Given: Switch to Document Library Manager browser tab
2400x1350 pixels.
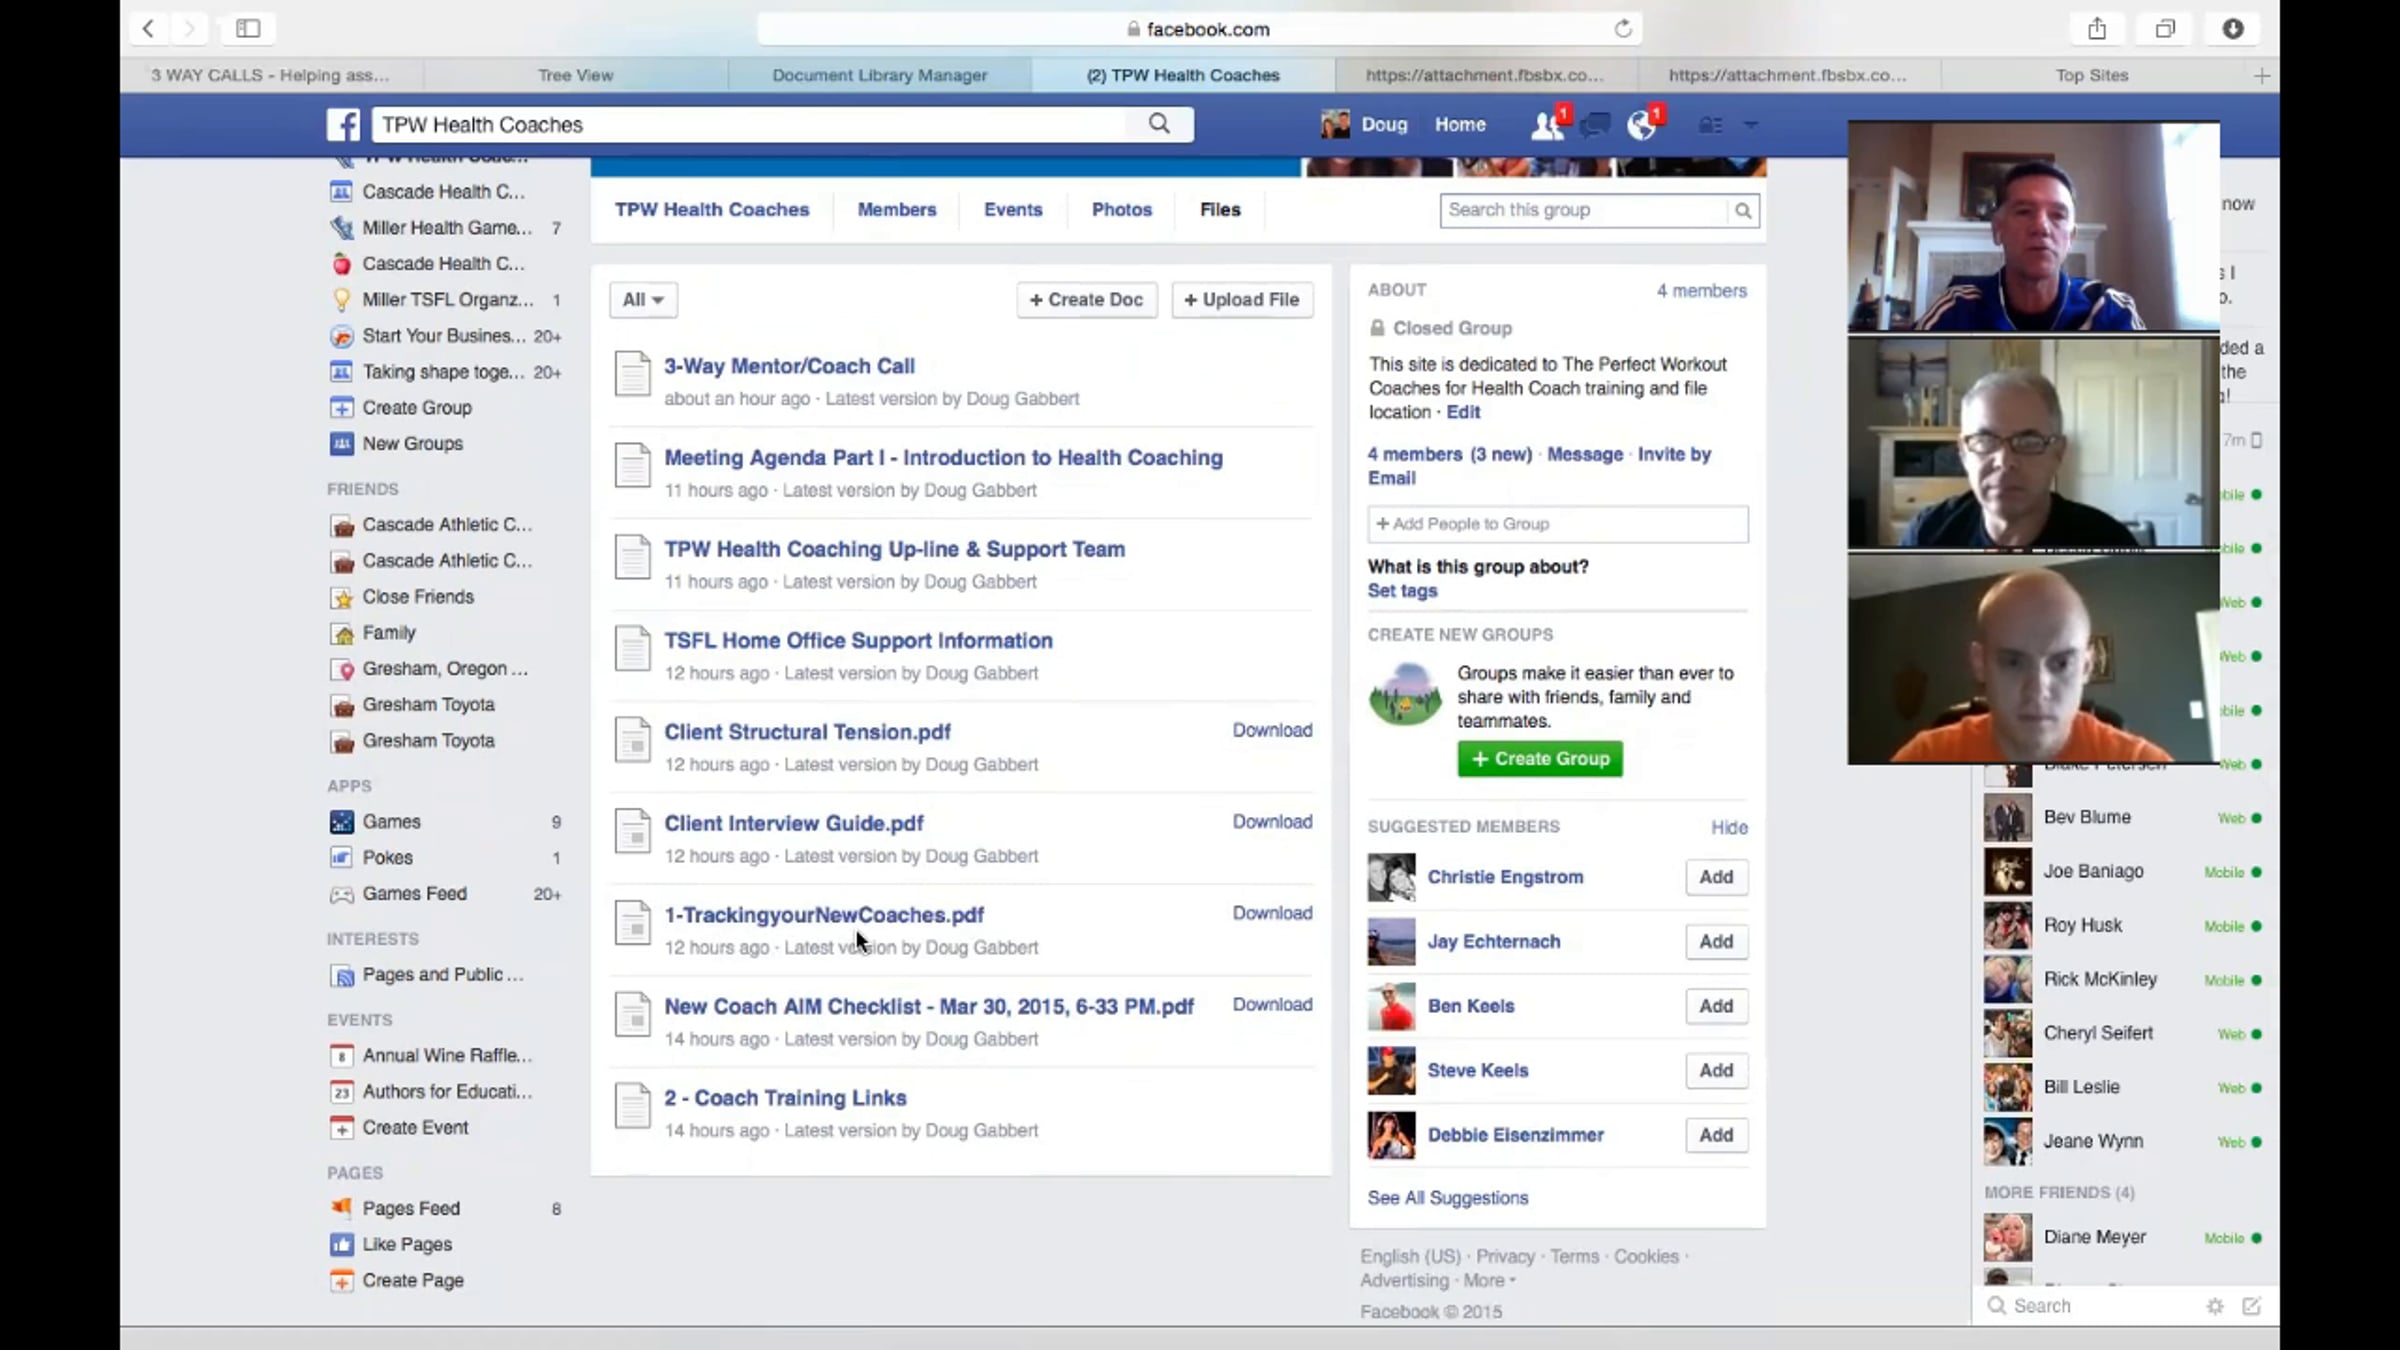Looking at the screenshot, I should 879,75.
